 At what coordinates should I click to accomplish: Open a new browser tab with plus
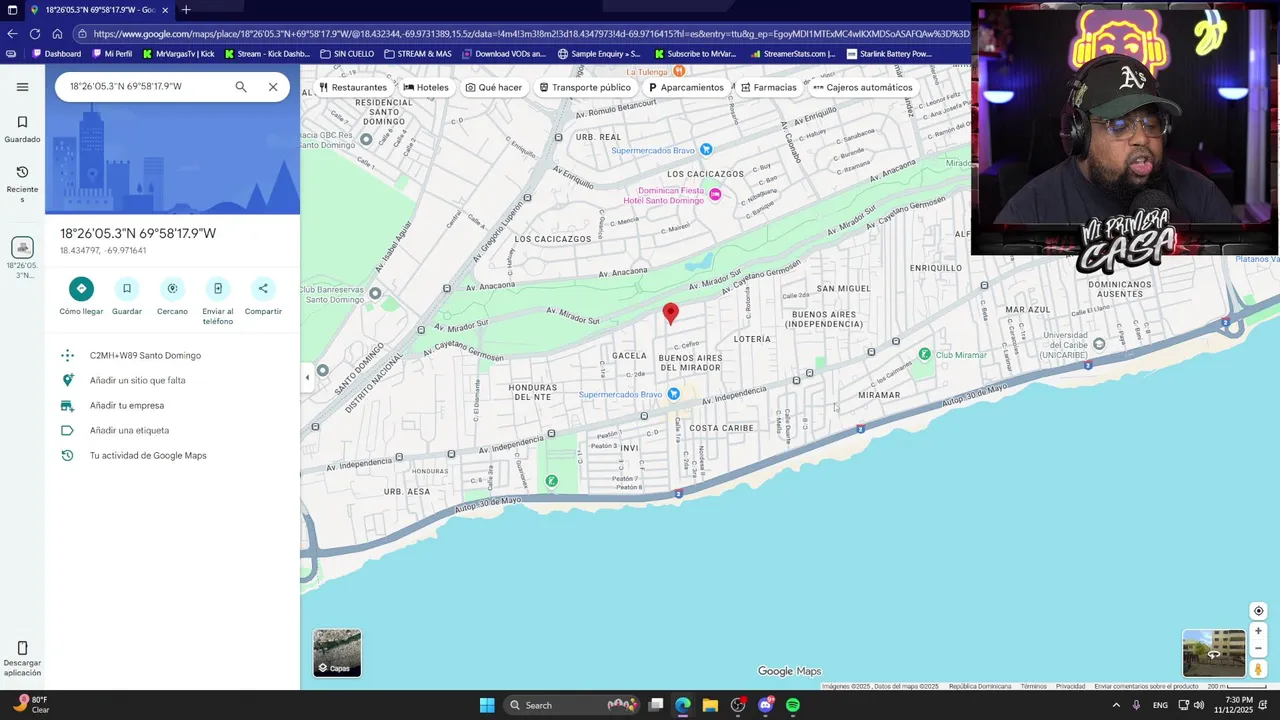point(186,10)
